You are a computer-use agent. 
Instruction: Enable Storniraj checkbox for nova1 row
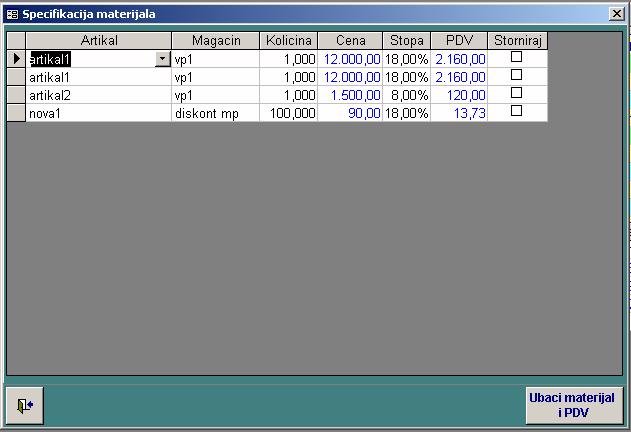click(x=516, y=111)
